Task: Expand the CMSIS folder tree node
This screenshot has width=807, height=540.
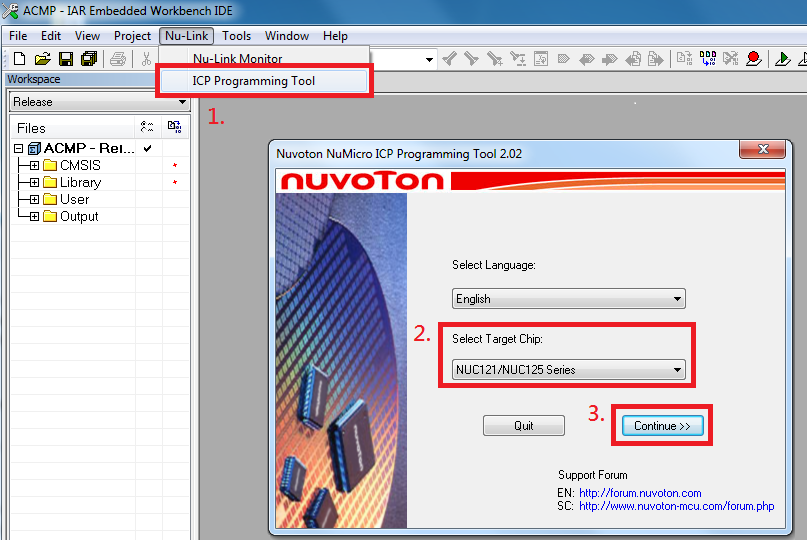Action: [x=34, y=165]
